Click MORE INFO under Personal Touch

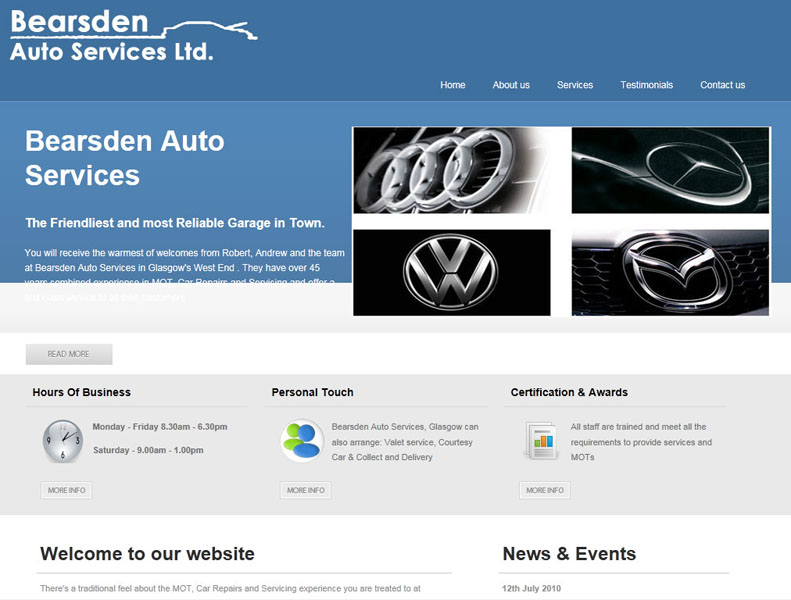(306, 490)
